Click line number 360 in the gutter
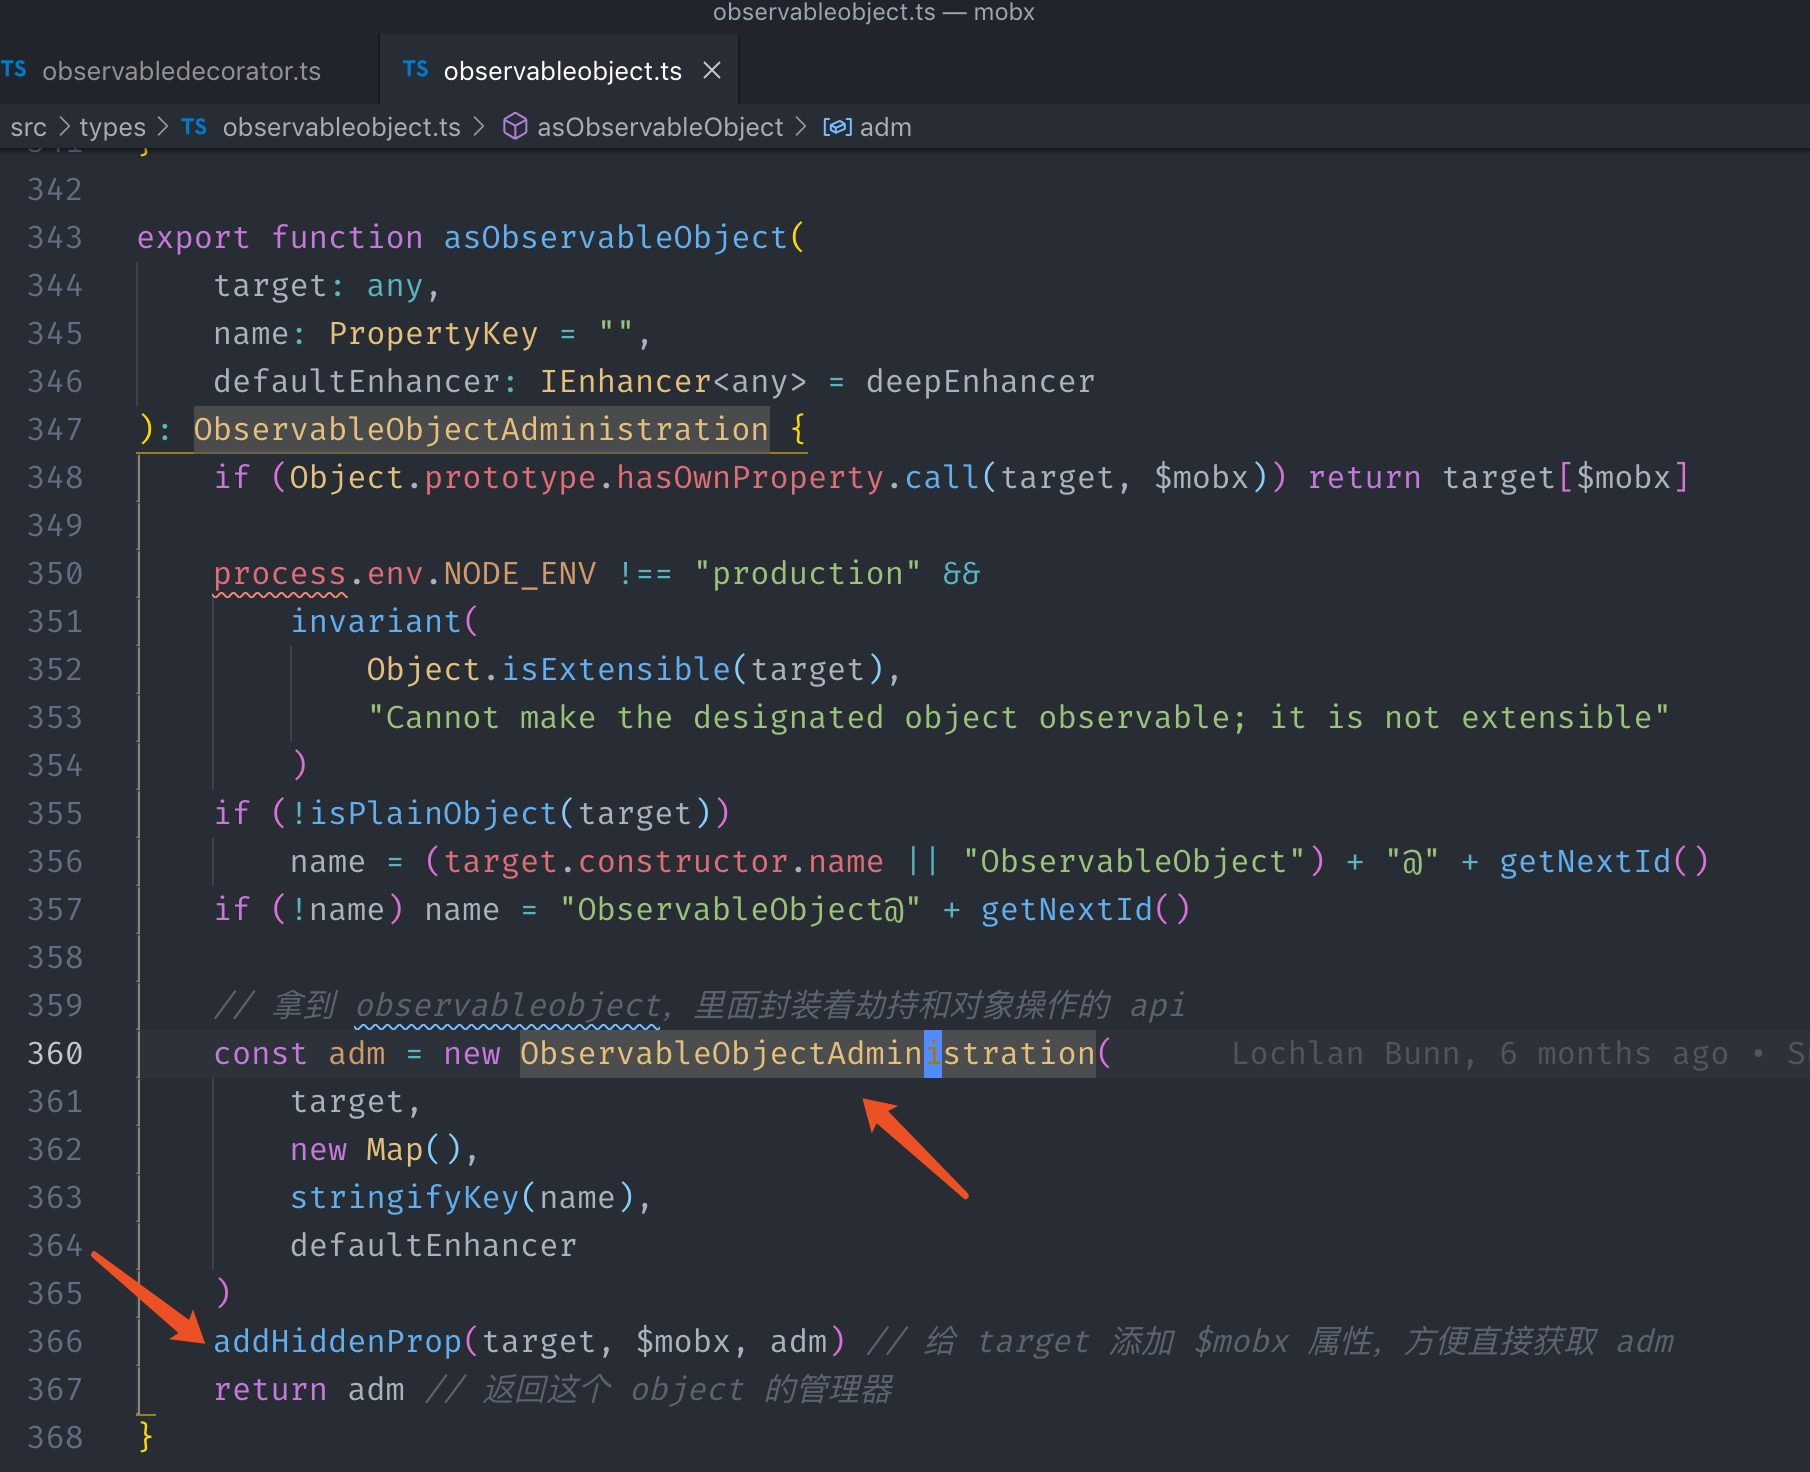This screenshot has height=1472, width=1810. [x=55, y=1054]
